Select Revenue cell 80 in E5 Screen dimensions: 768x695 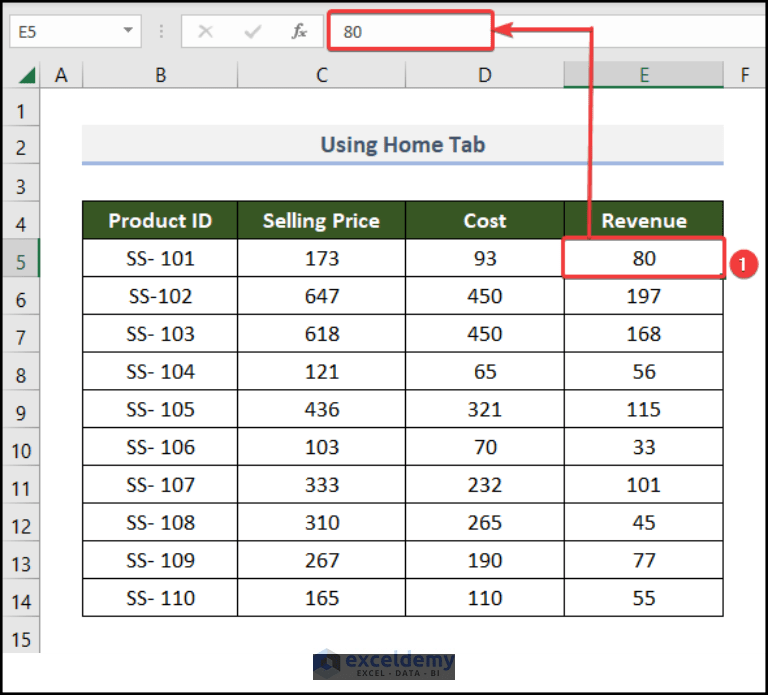click(644, 258)
